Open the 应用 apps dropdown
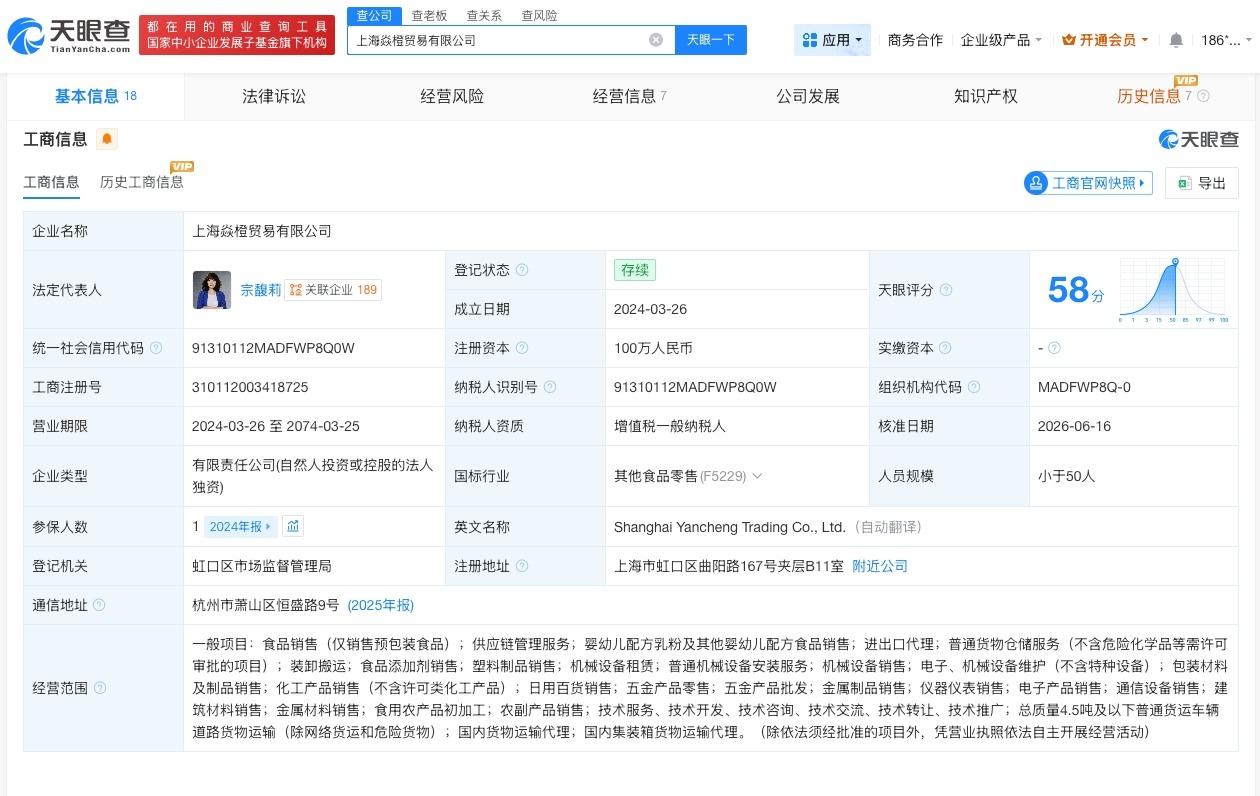The height and width of the screenshot is (796, 1260). point(833,40)
